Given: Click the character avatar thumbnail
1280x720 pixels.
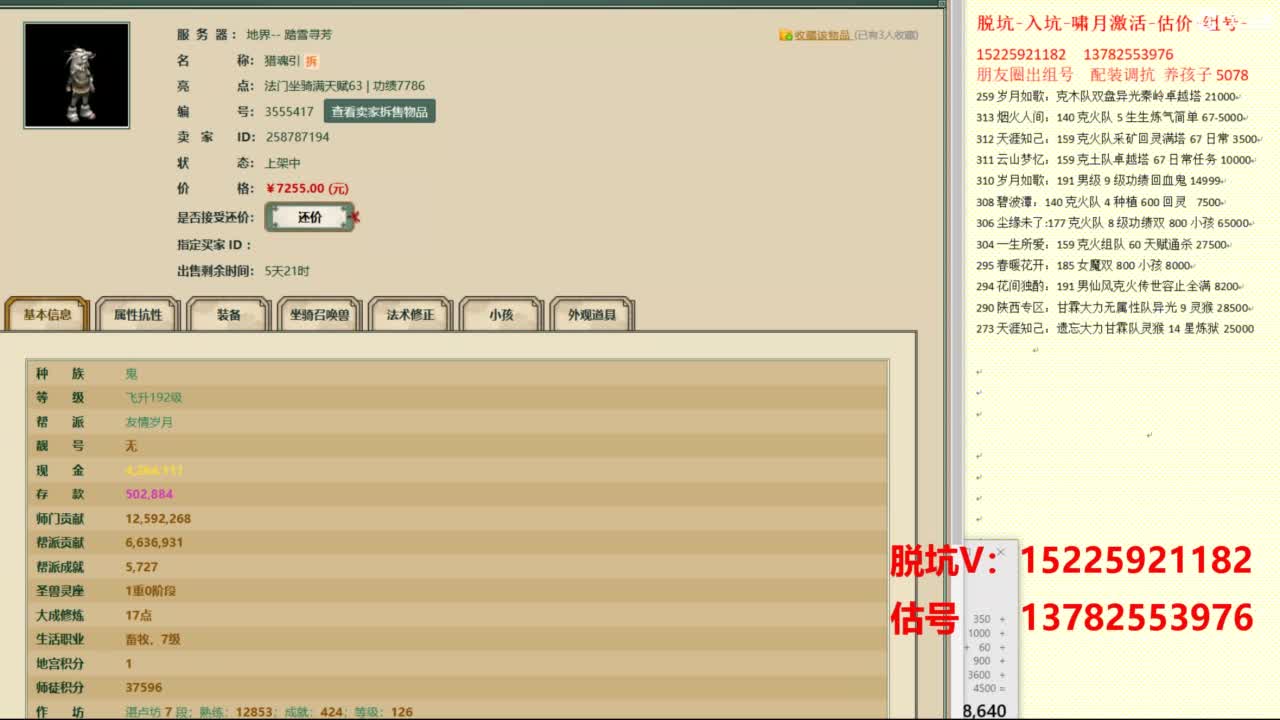Looking at the screenshot, I should [77, 75].
